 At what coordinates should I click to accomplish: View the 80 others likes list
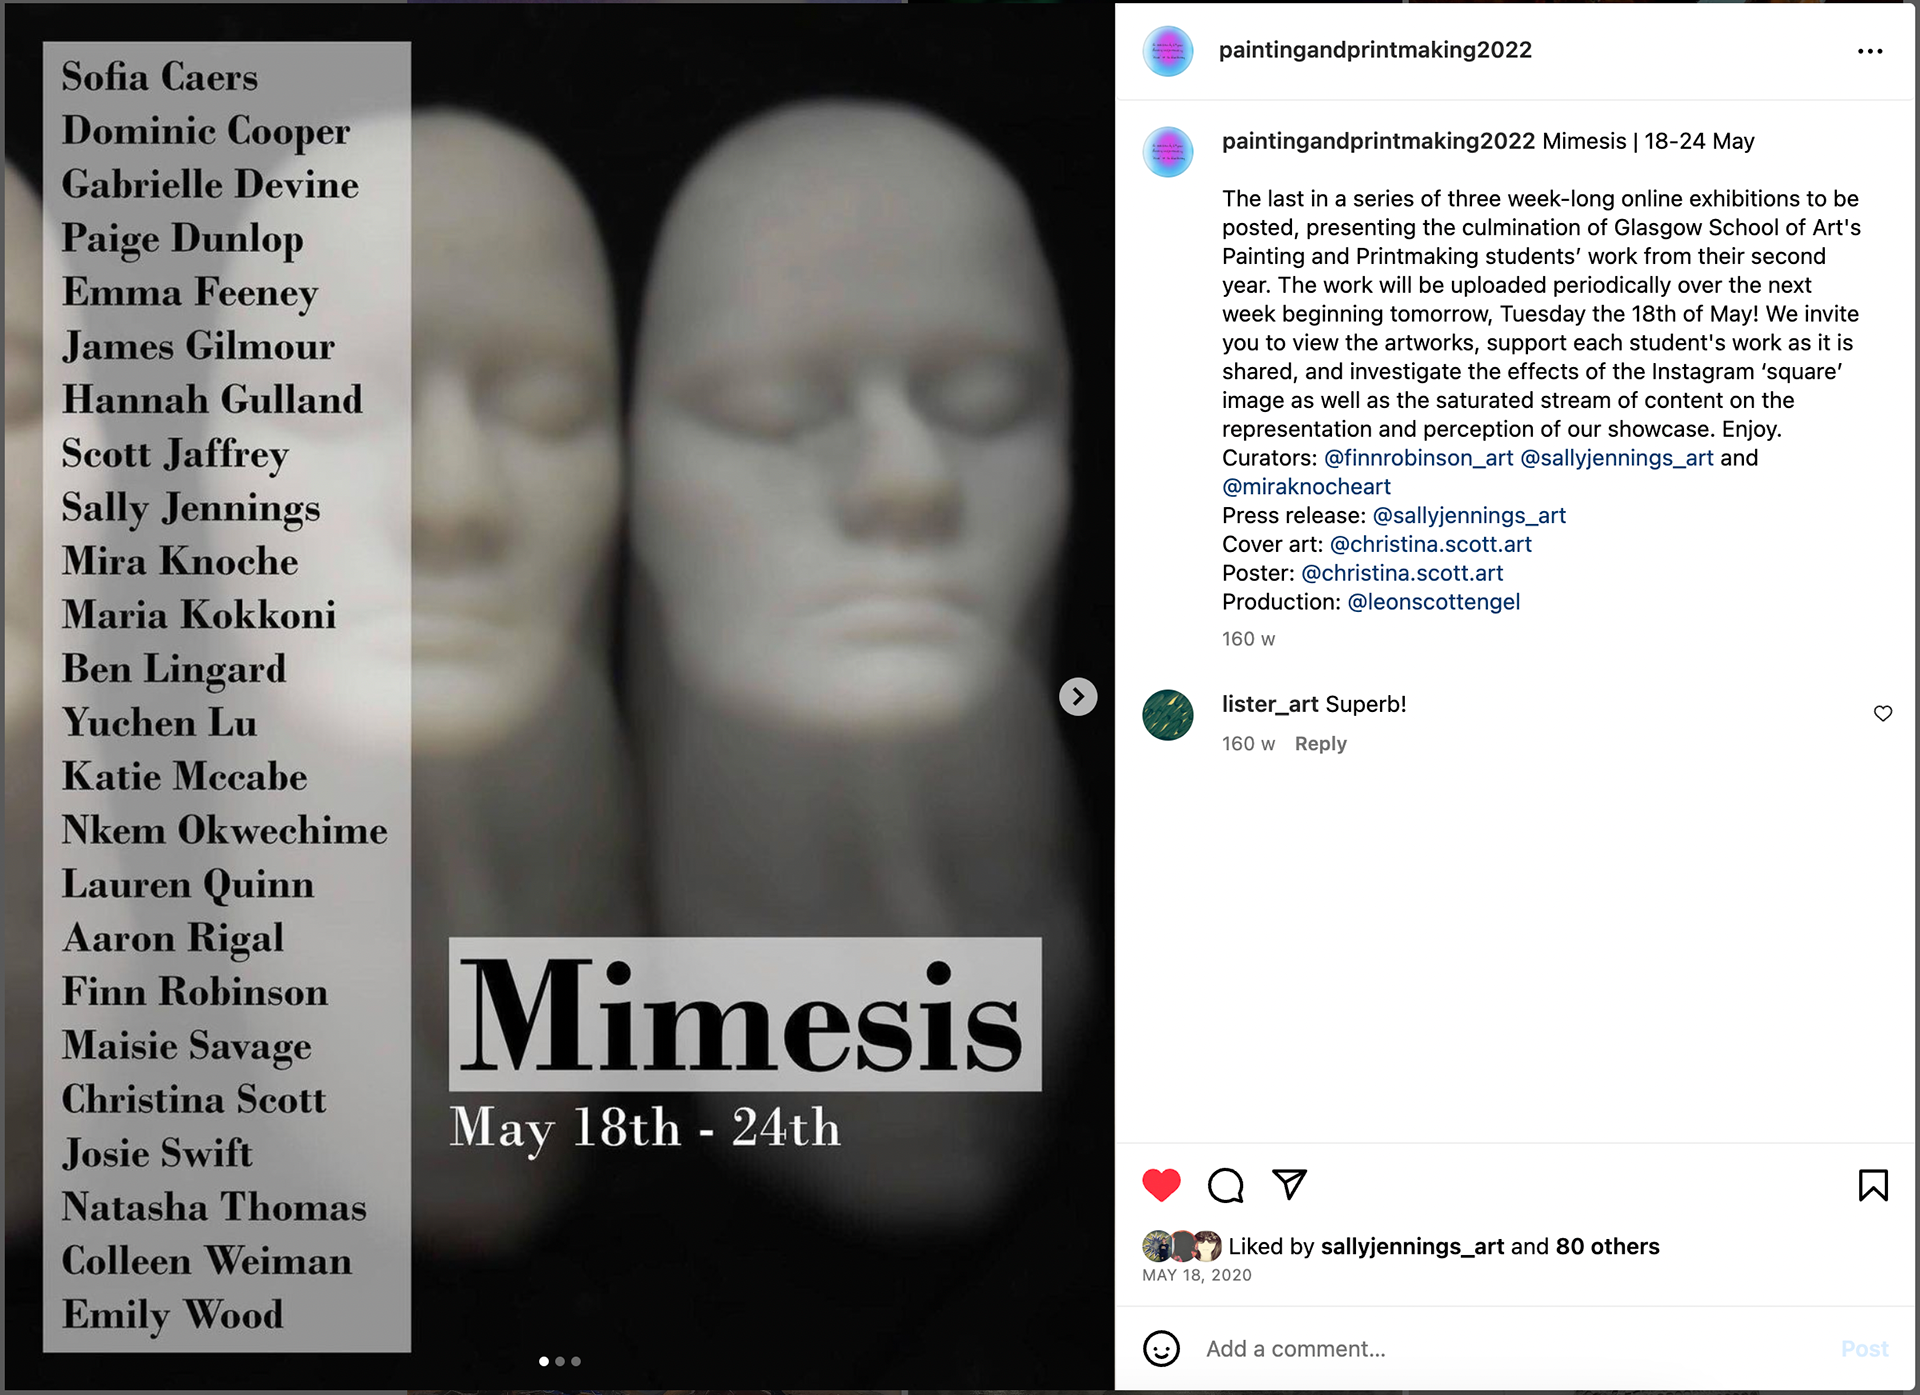tap(1607, 1246)
